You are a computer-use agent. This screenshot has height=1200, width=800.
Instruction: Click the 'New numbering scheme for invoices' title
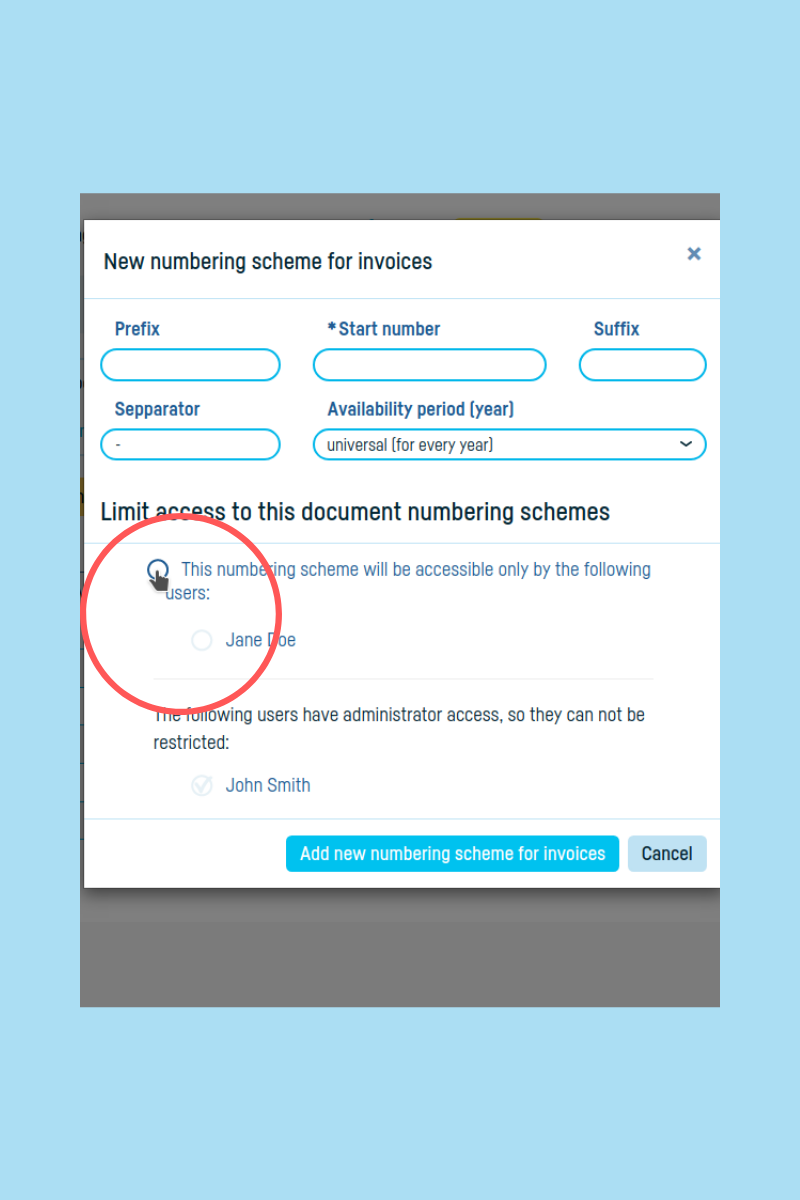coord(268,262)
